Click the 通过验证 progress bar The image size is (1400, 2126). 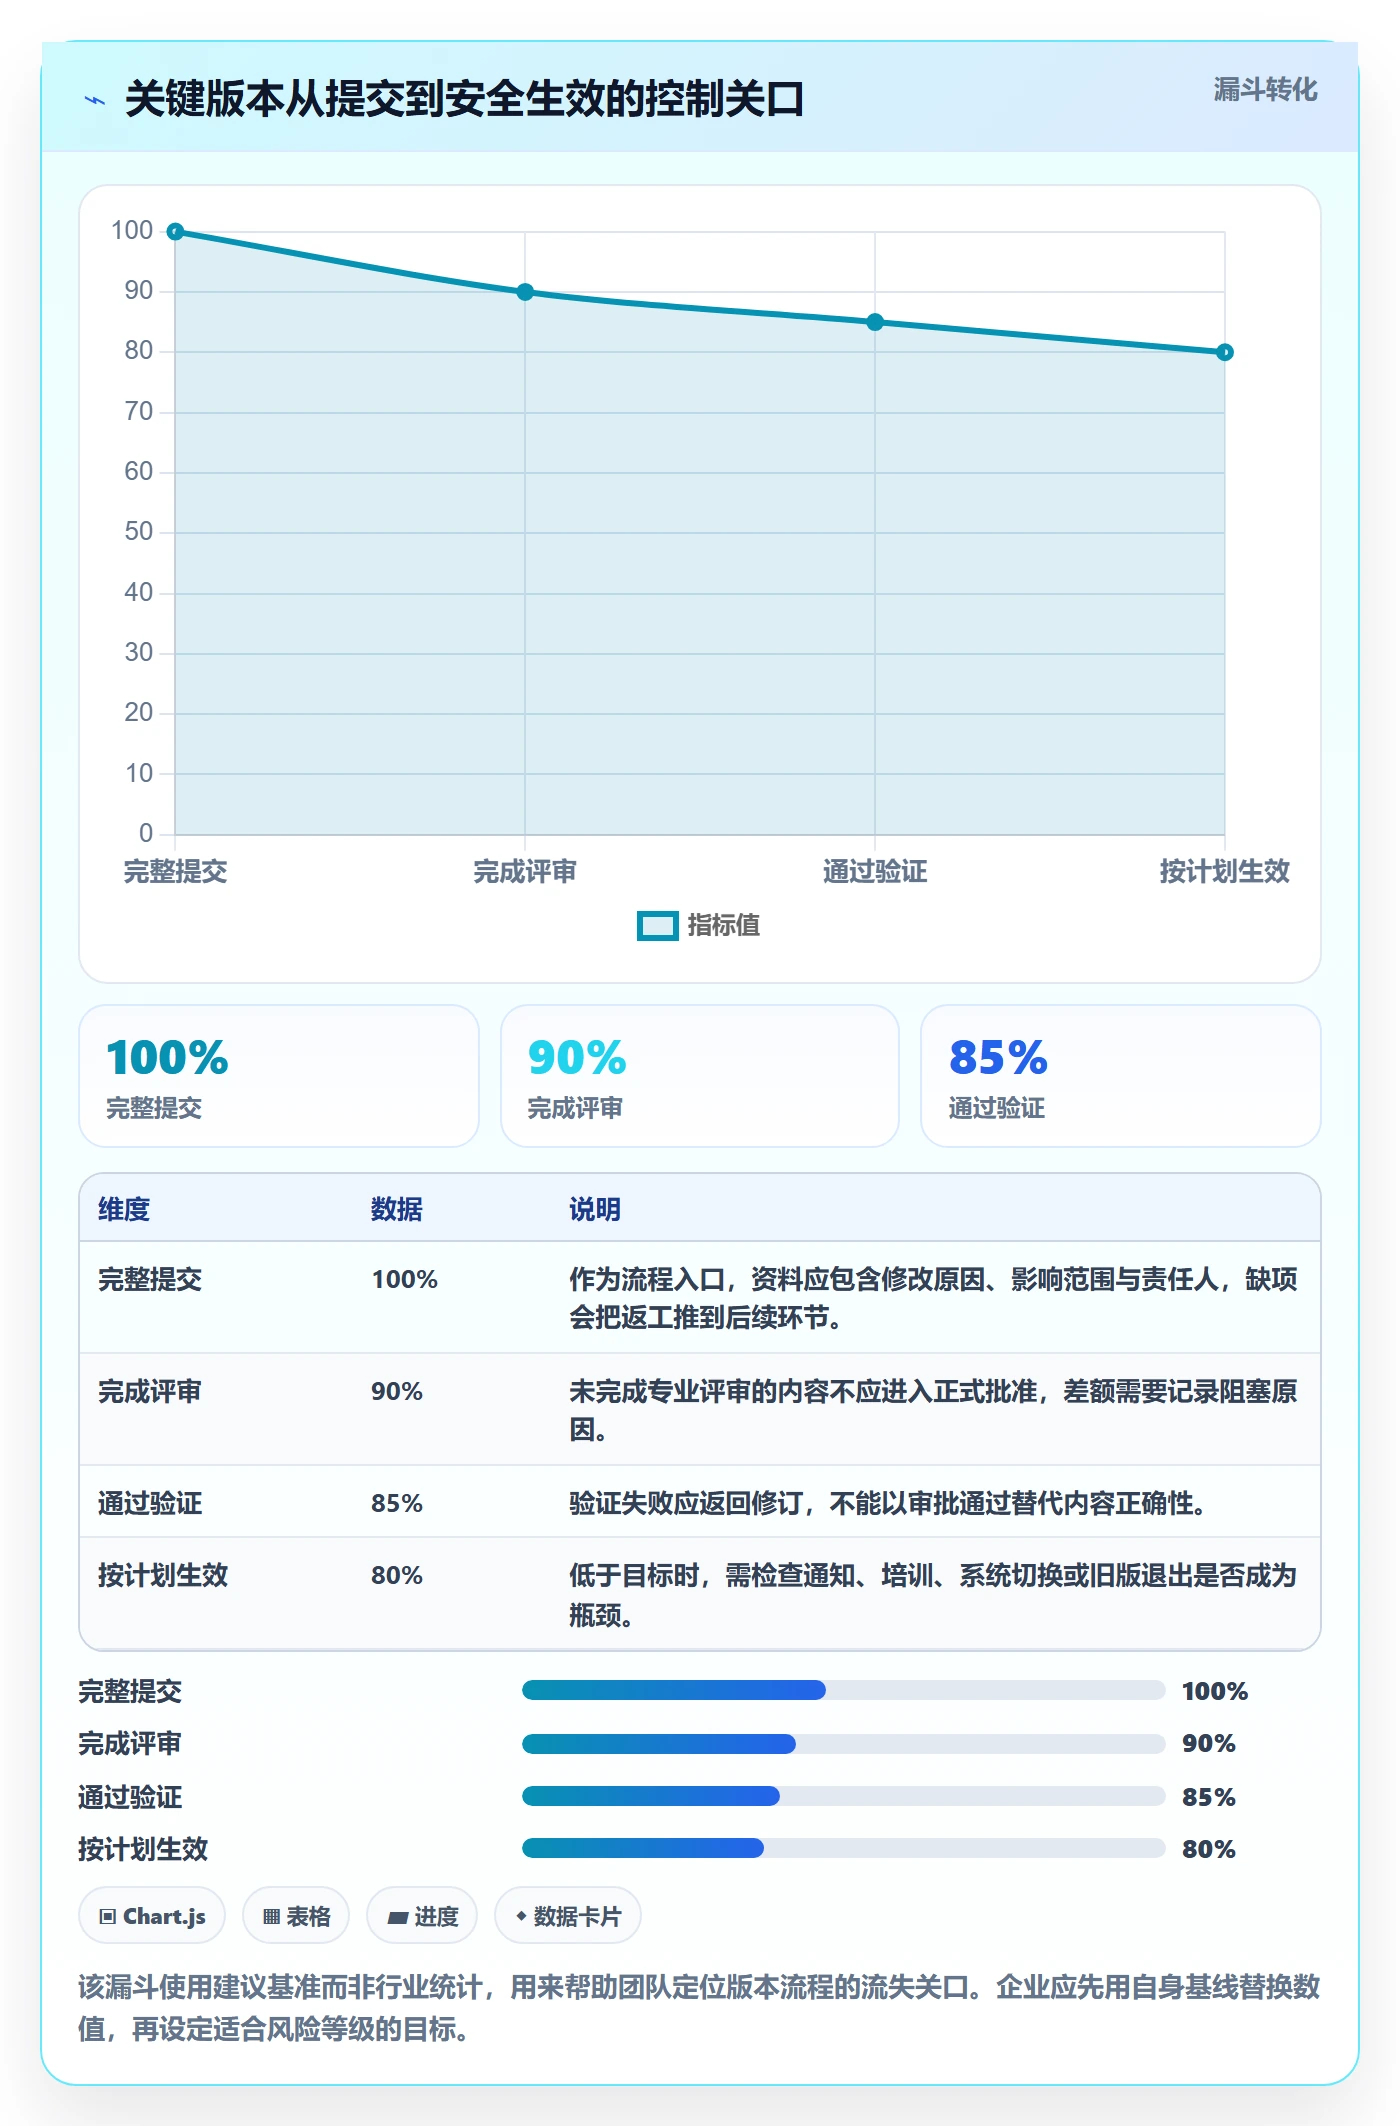tap(843, 1796)
